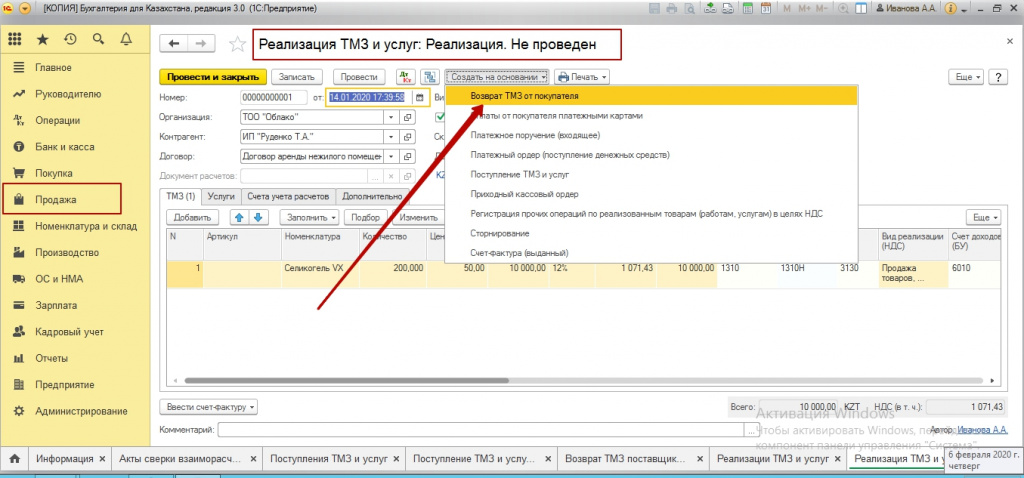Open the Создать на основании dropdown
The image size is (1024, 478).
(x=498, y=77)
